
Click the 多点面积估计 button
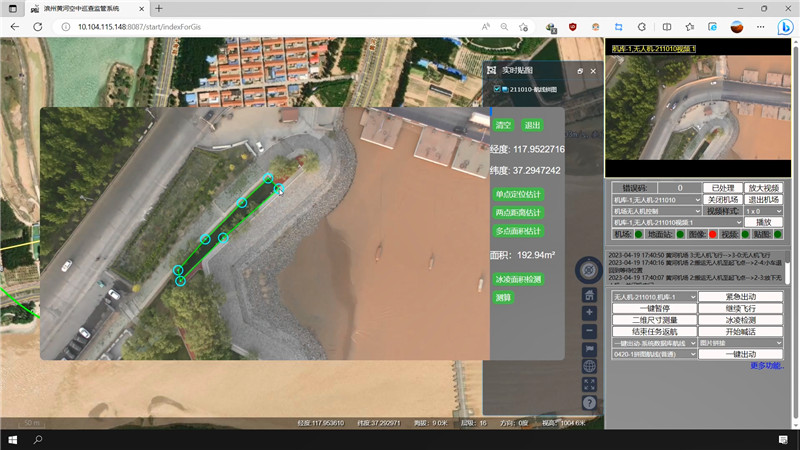click(518, 231)
